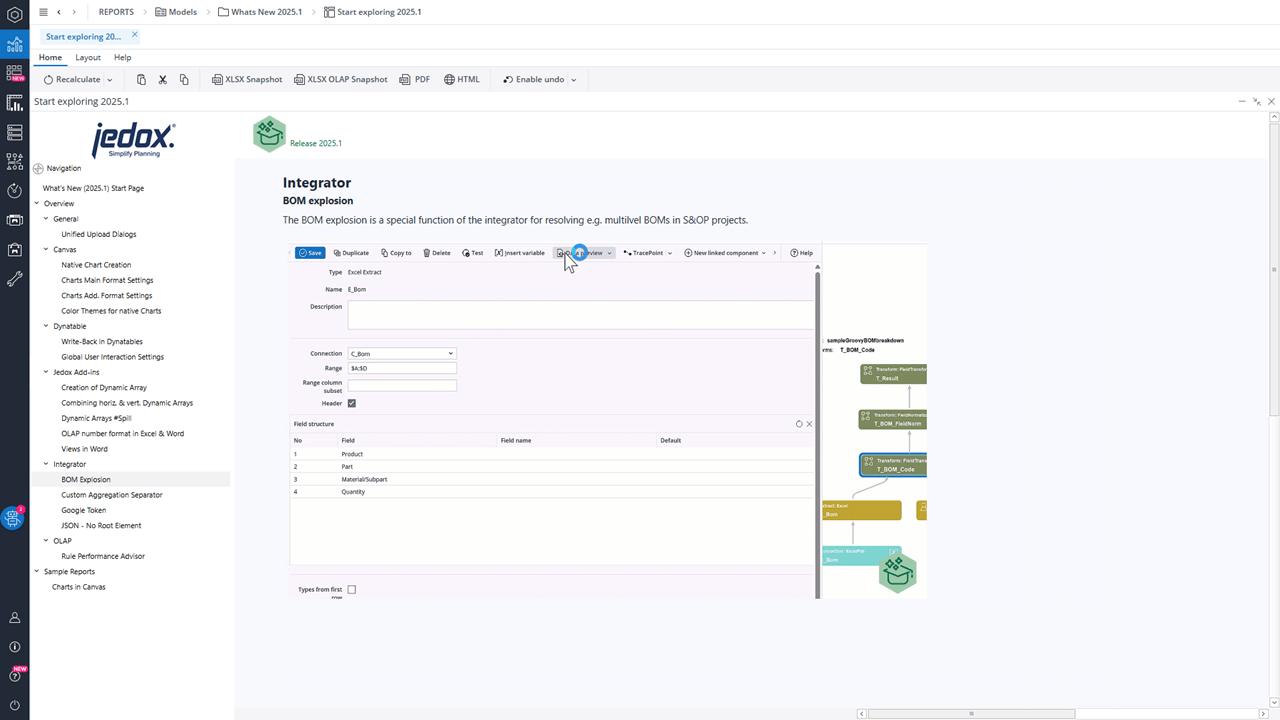Go back using the left arrow

click(x=59, y=11)
